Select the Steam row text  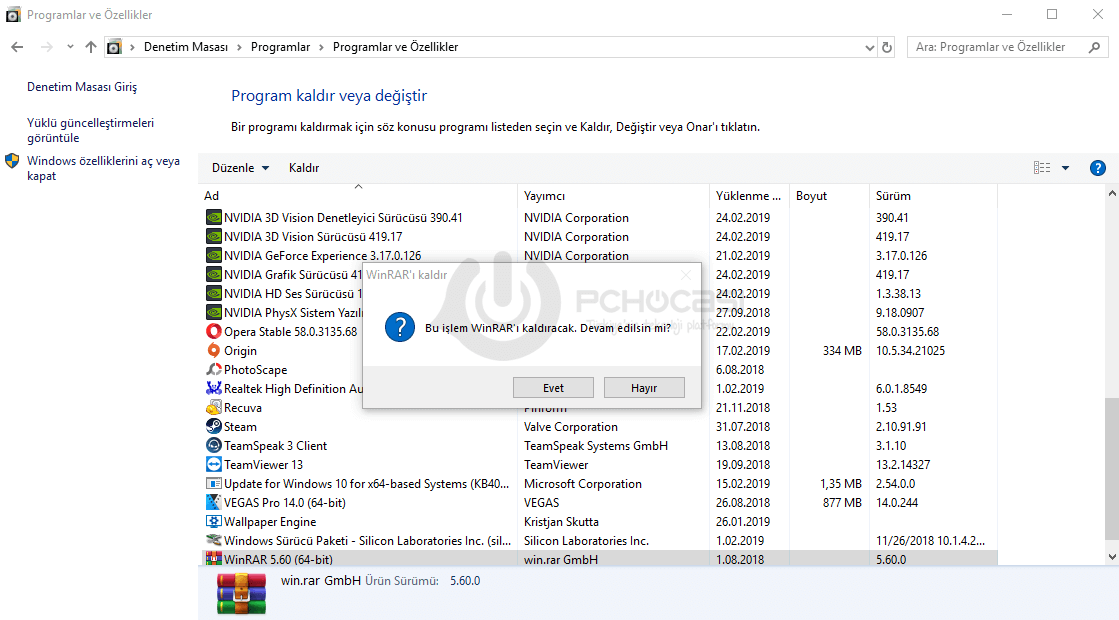(240, 427)
